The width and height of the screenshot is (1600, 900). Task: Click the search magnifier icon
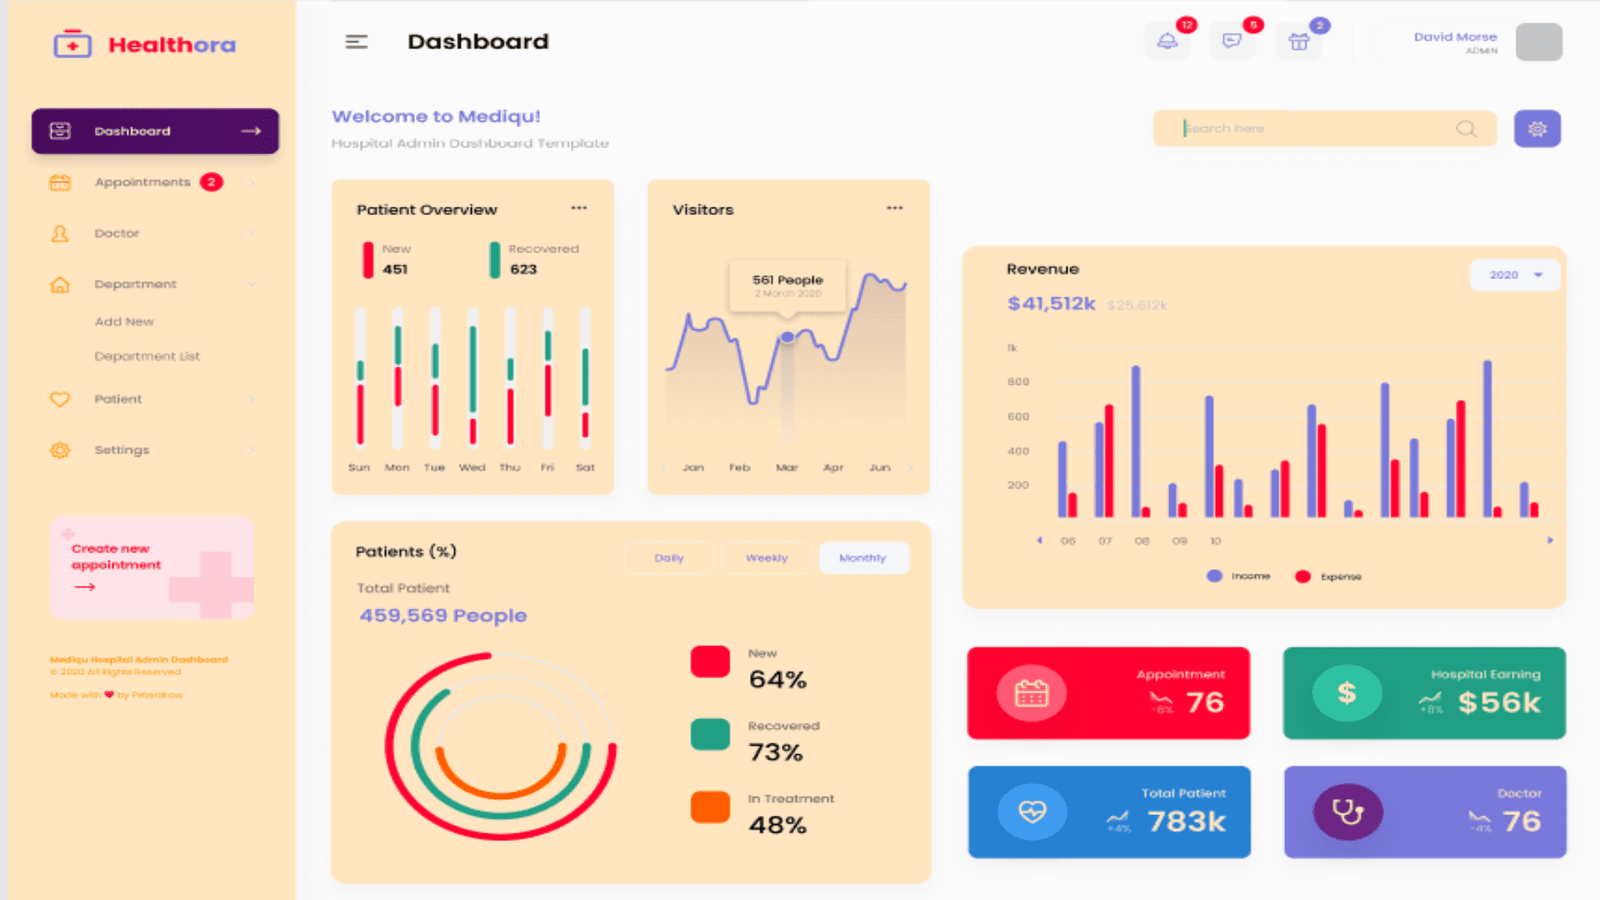coord(1466,128)
